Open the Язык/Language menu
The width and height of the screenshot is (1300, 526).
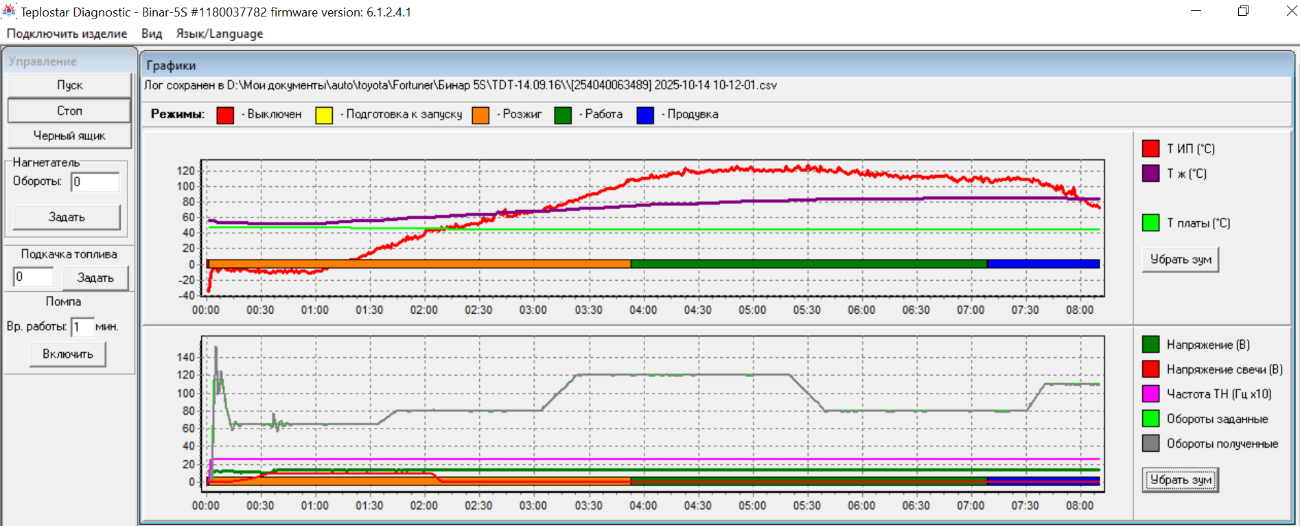pyautogui.click(x=219, y=33)
